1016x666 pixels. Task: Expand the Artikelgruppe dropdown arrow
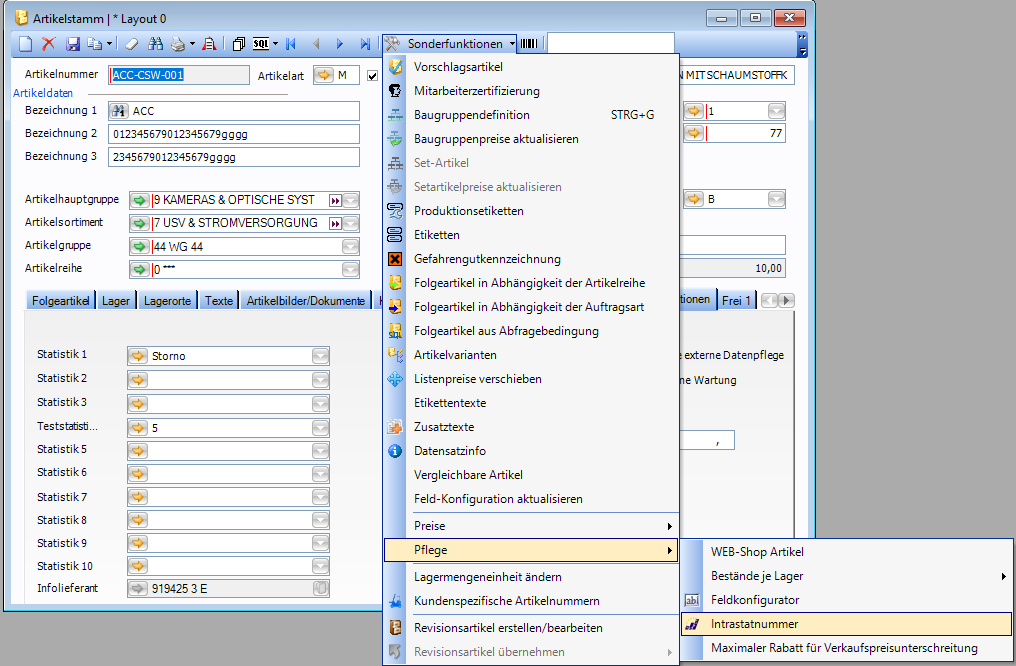tap(350, 247)
